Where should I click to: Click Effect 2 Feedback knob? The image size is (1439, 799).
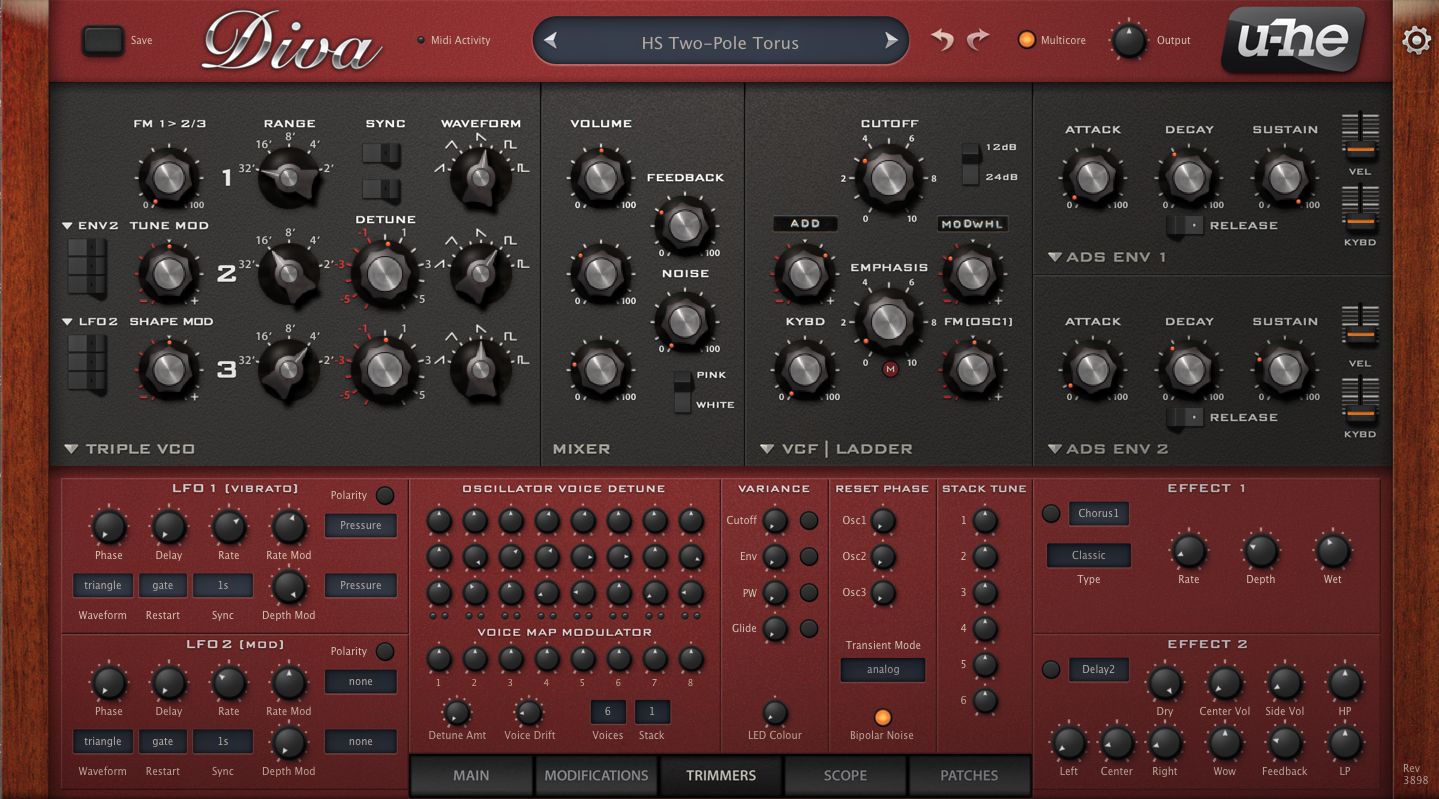click(x=1284, y=743)
